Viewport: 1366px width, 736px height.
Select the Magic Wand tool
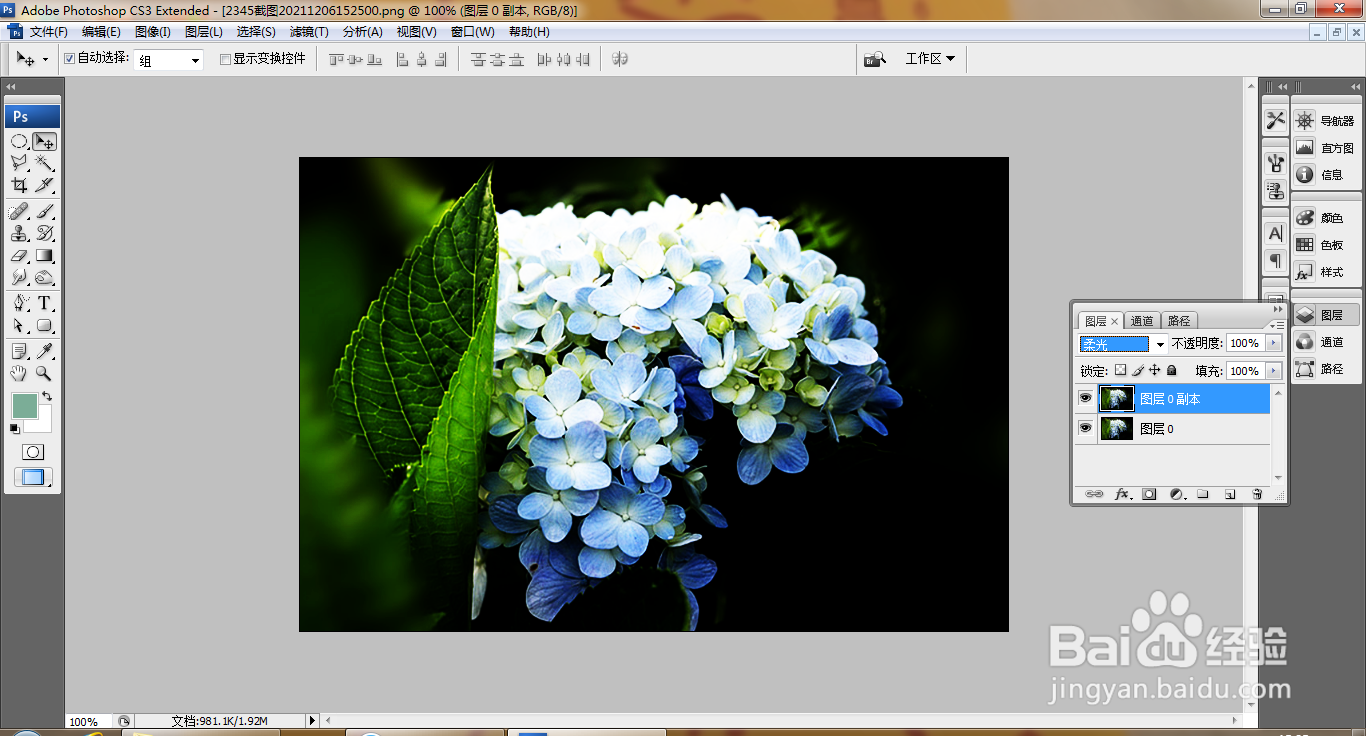(x=44, y=163)
